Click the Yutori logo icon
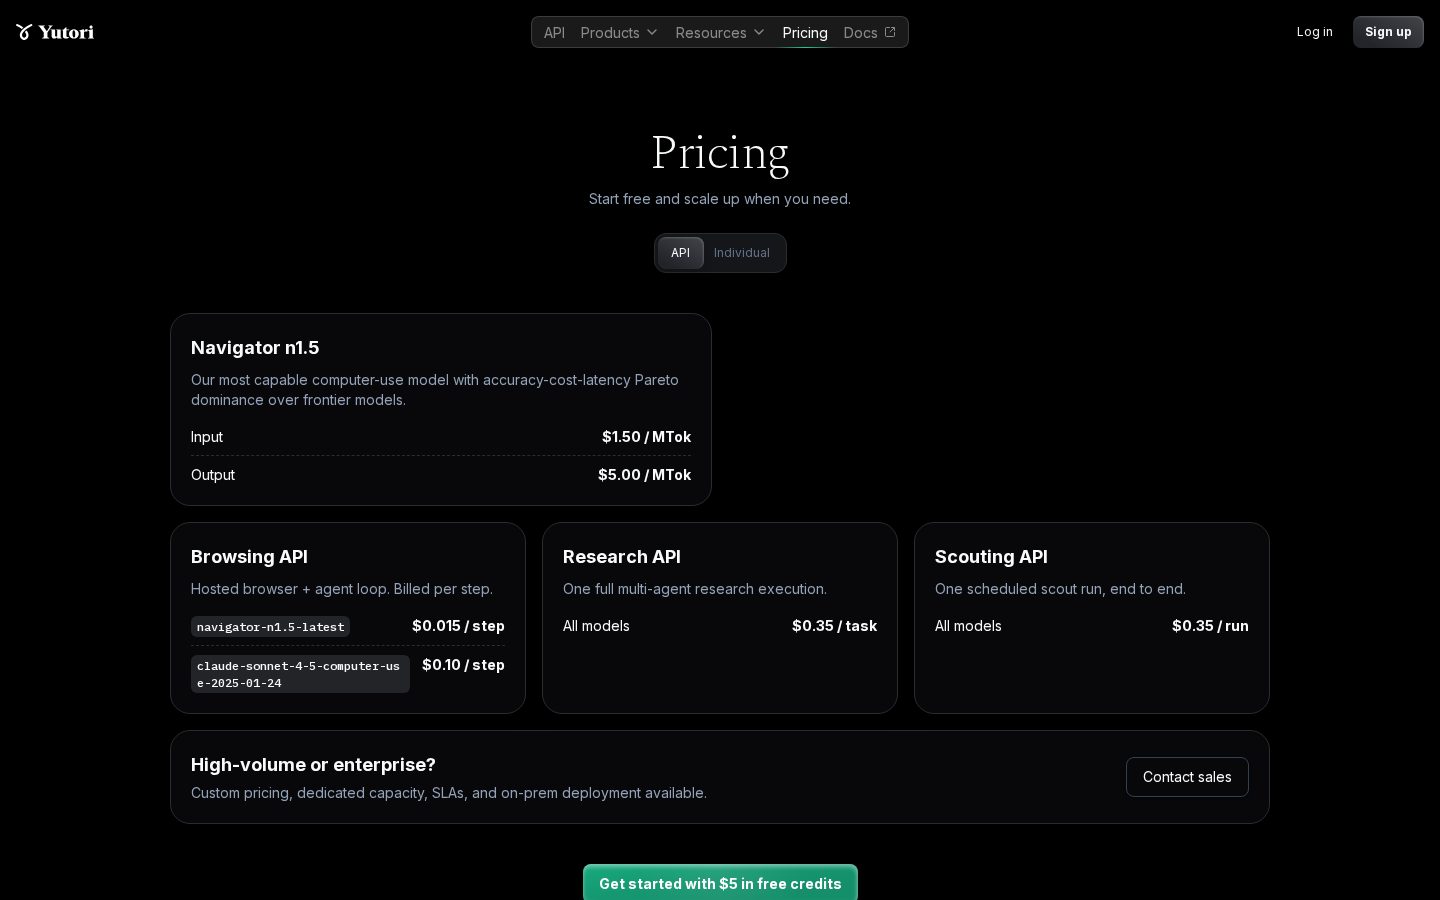1440x900 pixels. click(x=24, y=32)
